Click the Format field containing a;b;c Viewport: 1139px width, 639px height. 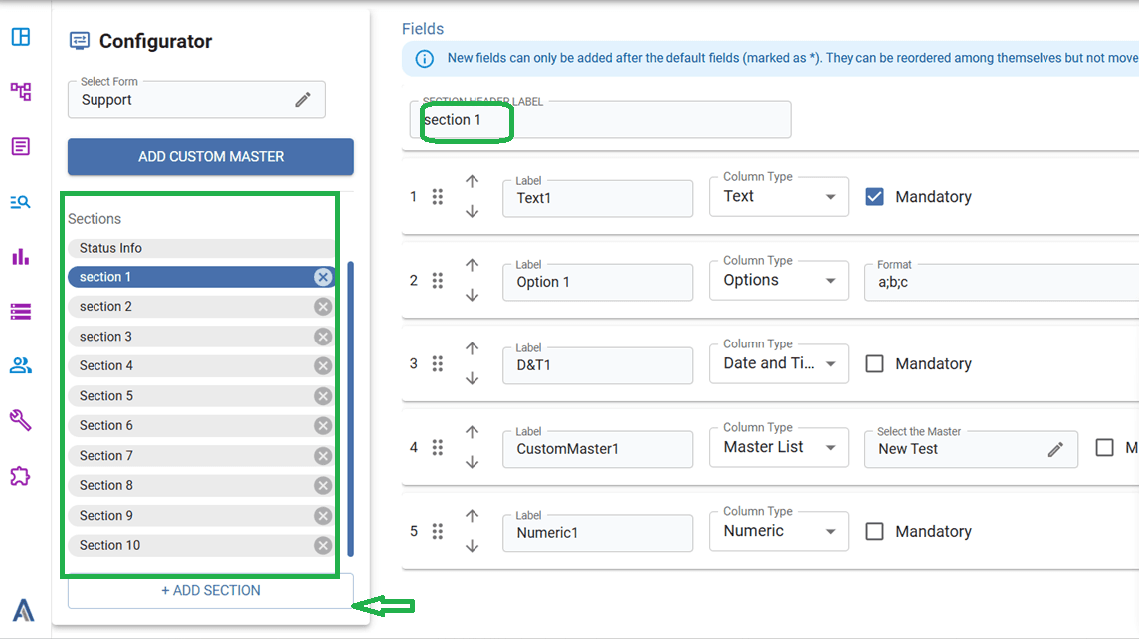tap(1002, 282)
